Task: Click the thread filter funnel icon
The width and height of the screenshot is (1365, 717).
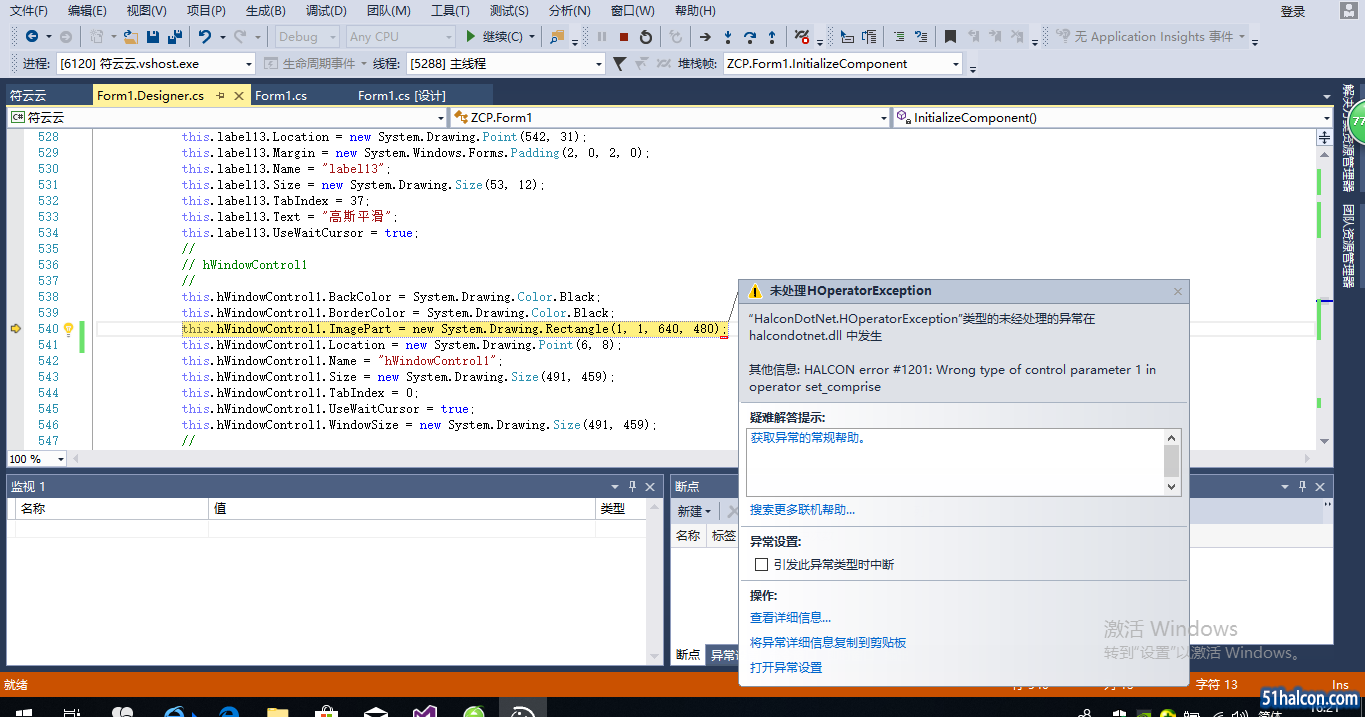Action: [x=620, y=64]
